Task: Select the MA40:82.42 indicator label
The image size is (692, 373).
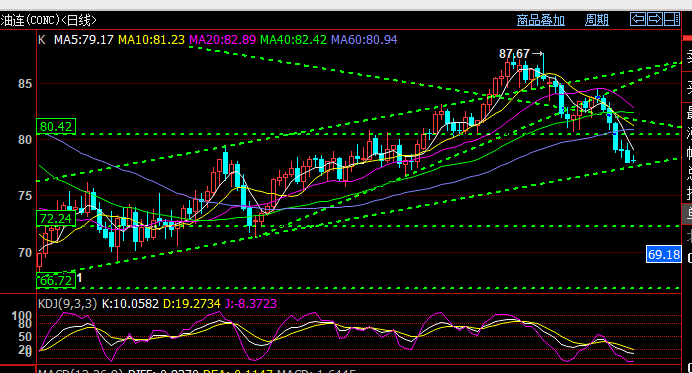Action: click(293, 40)
